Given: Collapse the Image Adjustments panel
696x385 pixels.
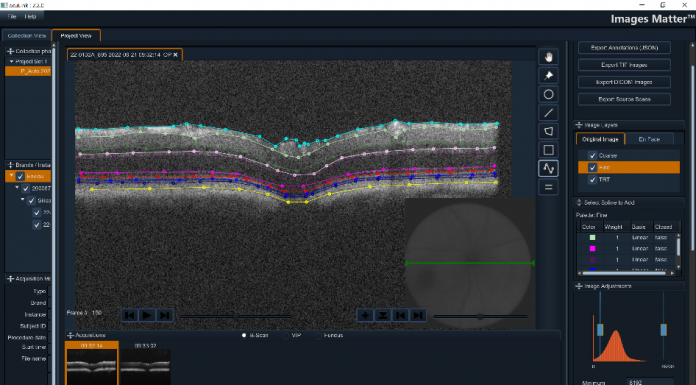Looking at the screenshot, I should (579, 286).
